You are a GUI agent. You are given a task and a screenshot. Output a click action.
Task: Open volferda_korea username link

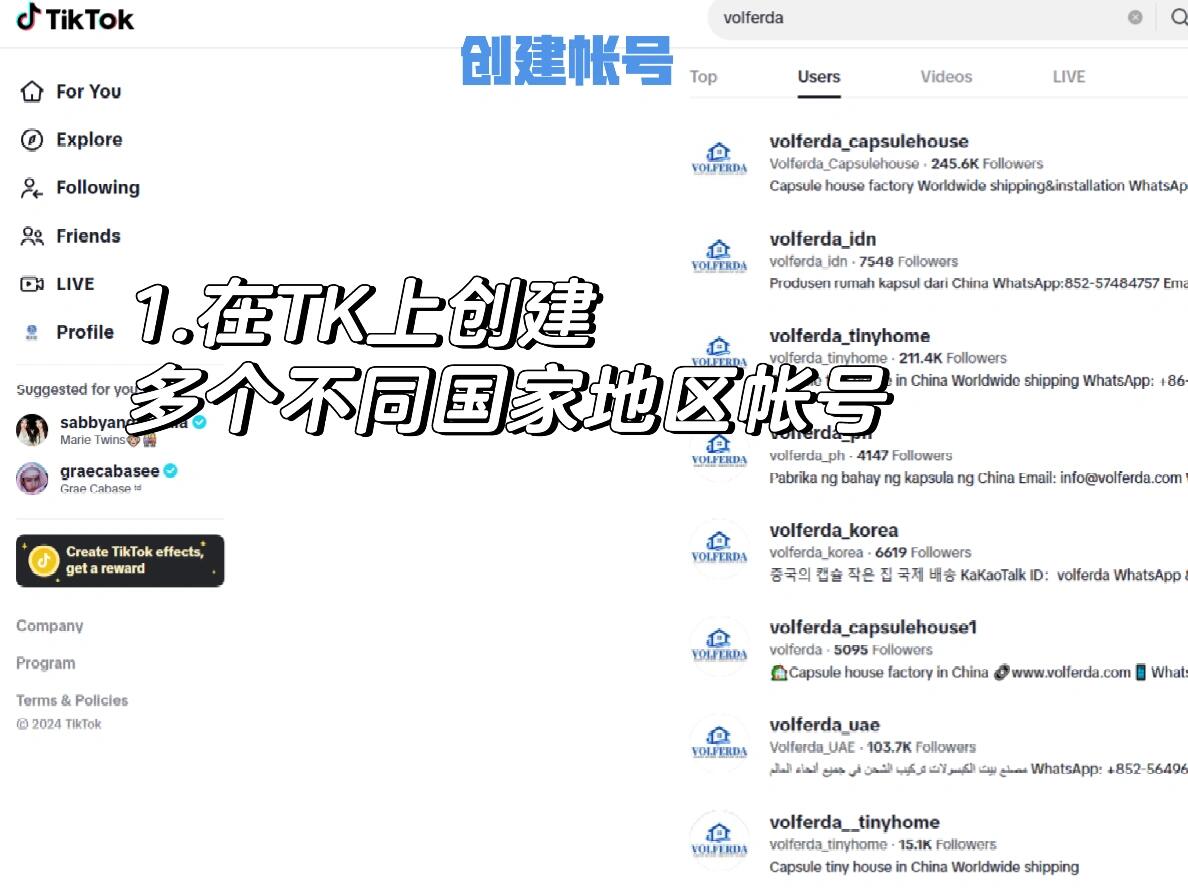(x=833, y=530)
